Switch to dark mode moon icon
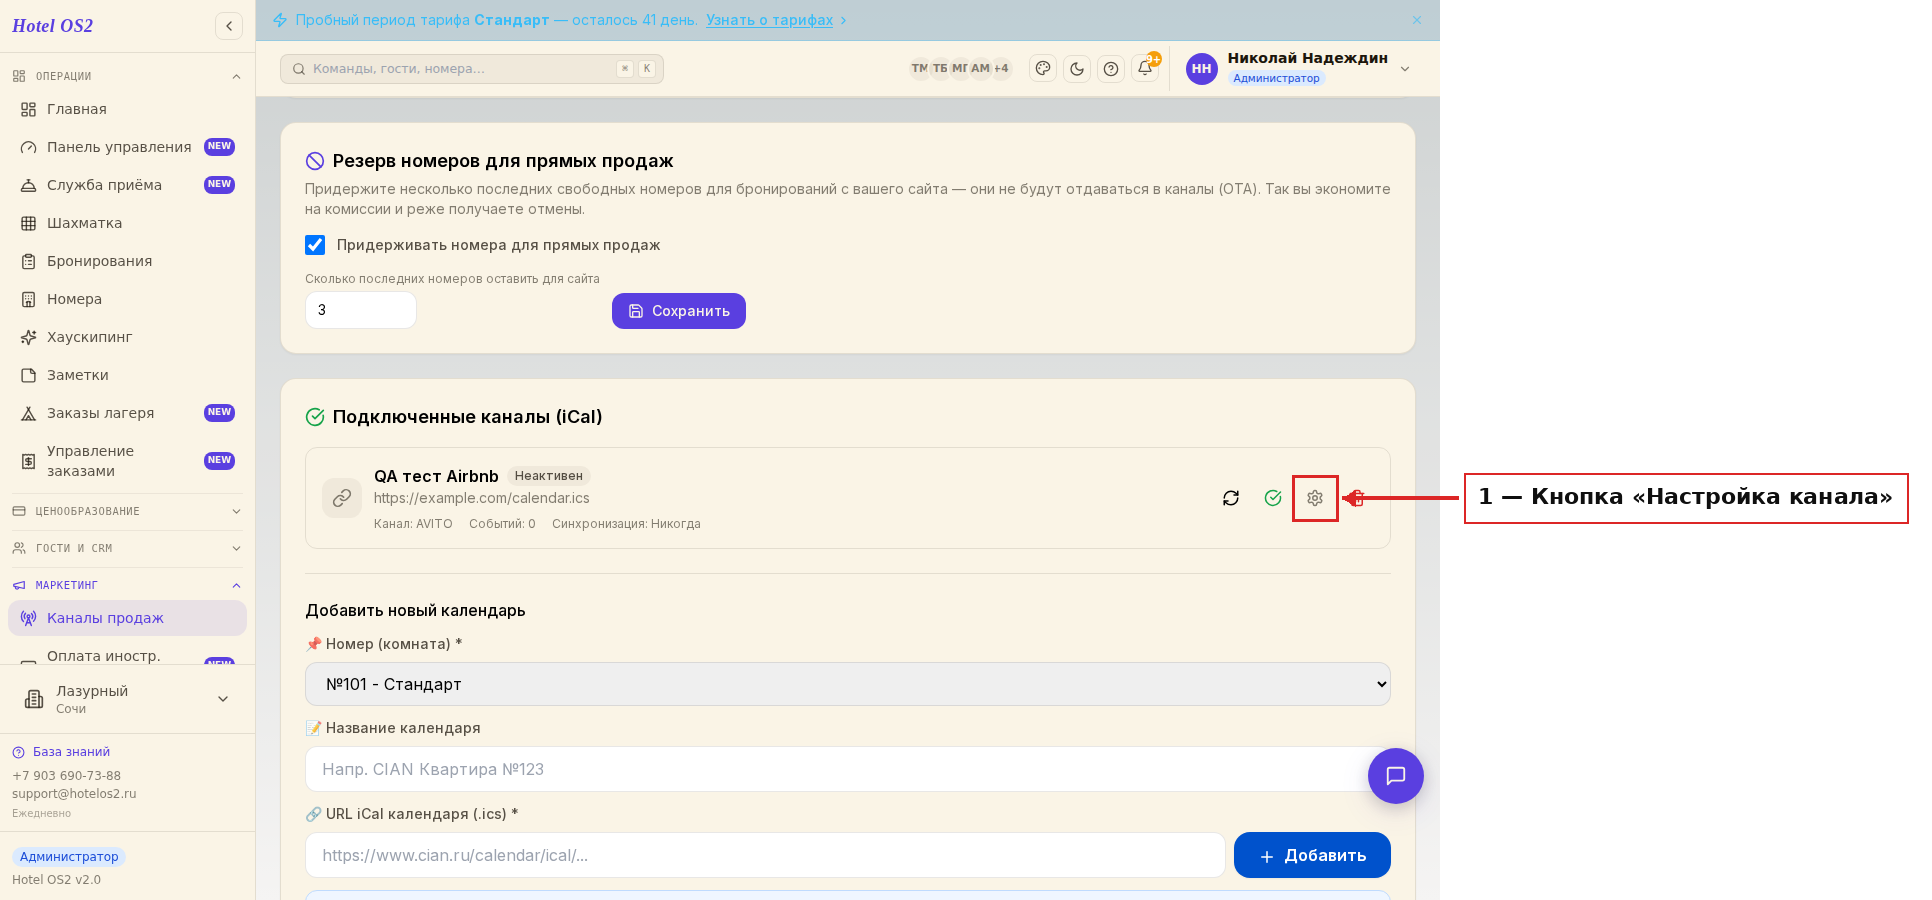The image size is (1932, 900). (1077, 69)
